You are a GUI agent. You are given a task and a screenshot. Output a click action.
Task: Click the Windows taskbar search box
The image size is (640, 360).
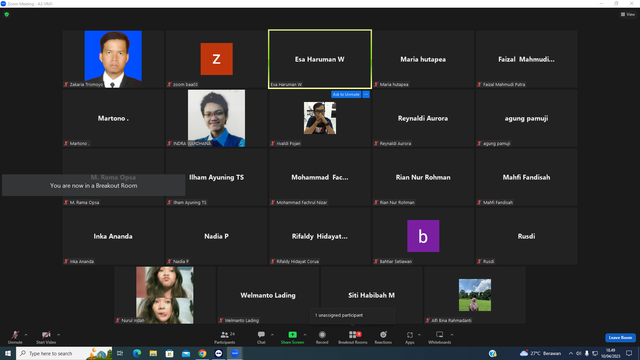tap(64, 353)
